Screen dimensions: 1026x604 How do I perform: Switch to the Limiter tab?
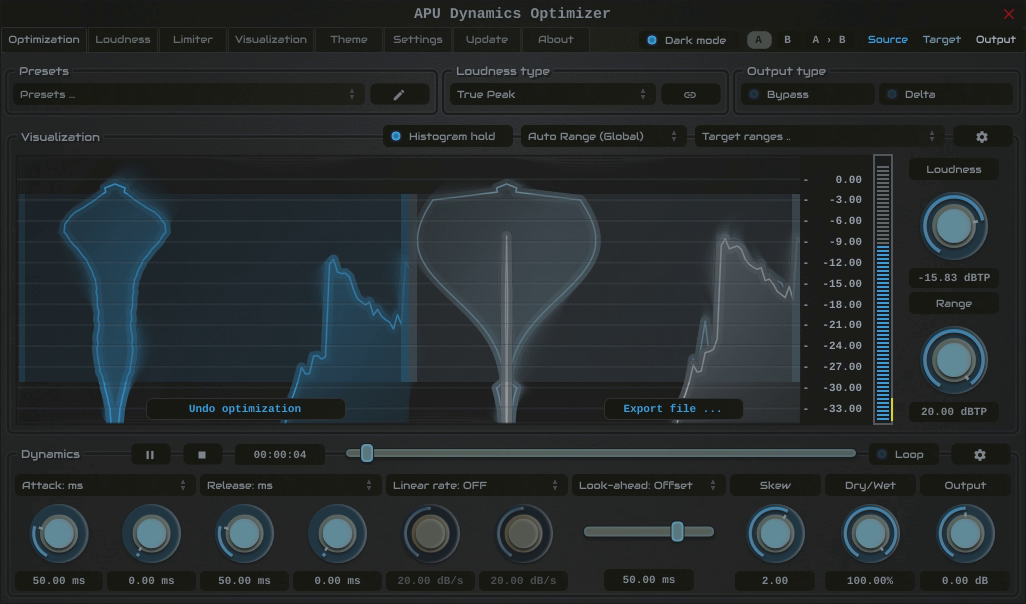click(x=192, y=40)
